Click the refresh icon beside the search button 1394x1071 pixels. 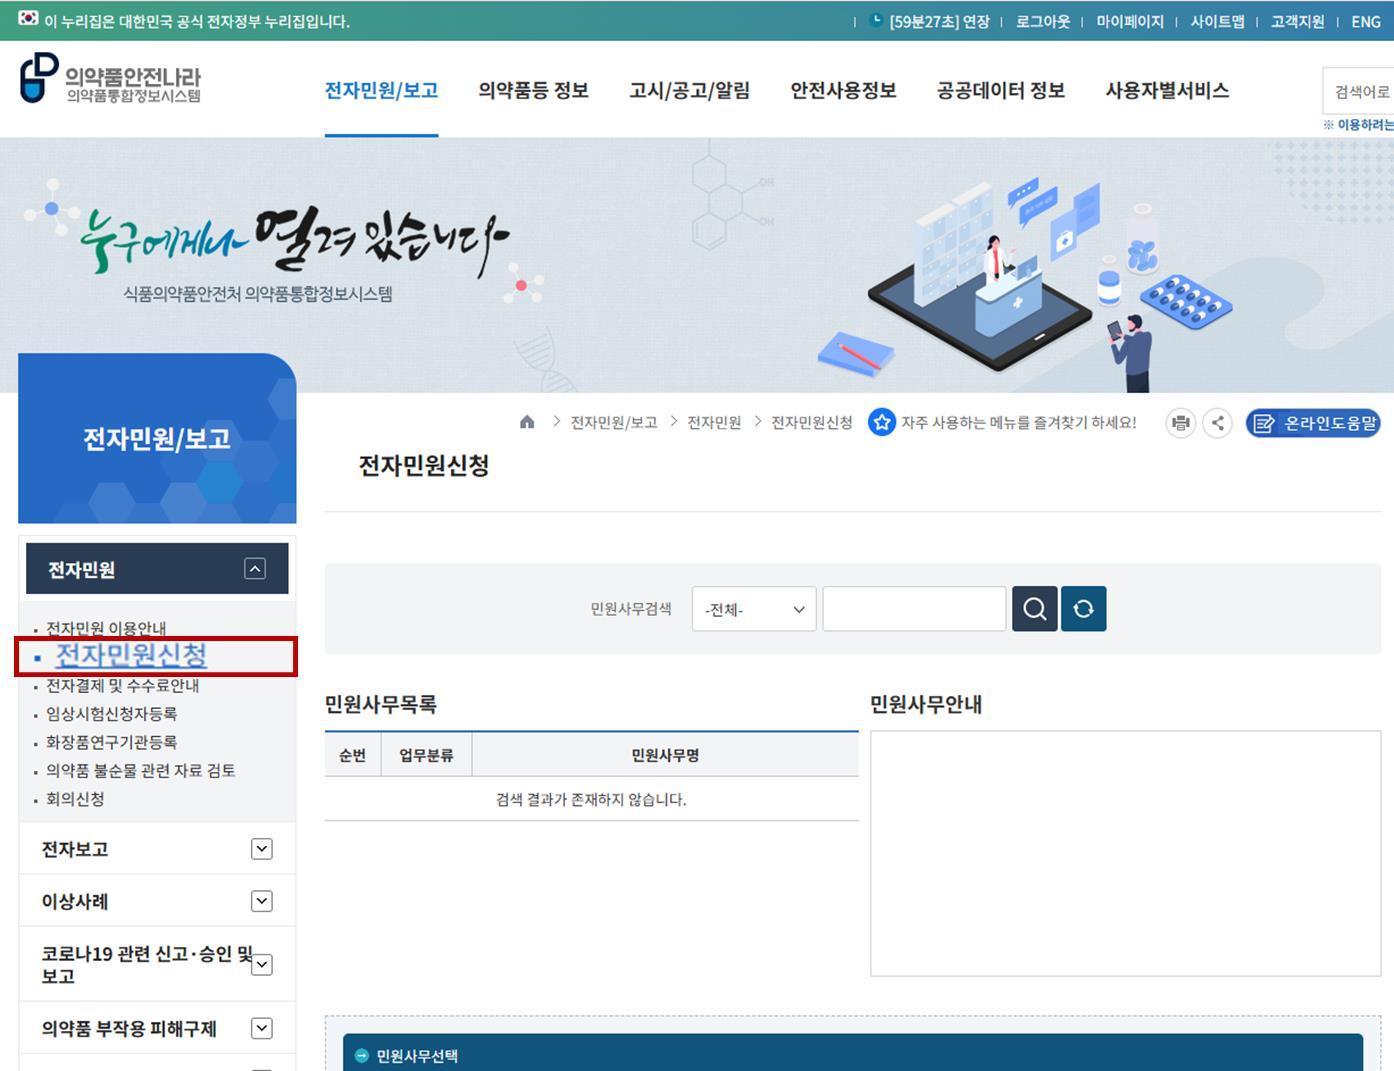[x=1083, y=608]
